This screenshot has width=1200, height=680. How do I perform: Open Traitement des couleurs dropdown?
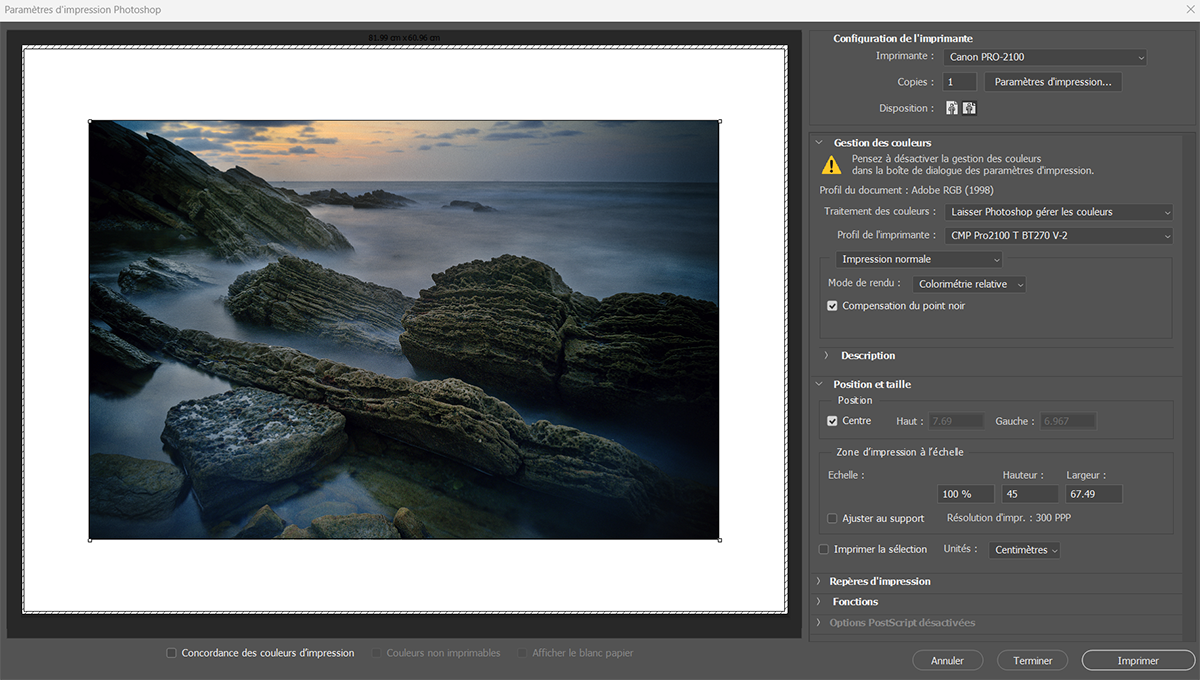click(x=1058, y=212)
